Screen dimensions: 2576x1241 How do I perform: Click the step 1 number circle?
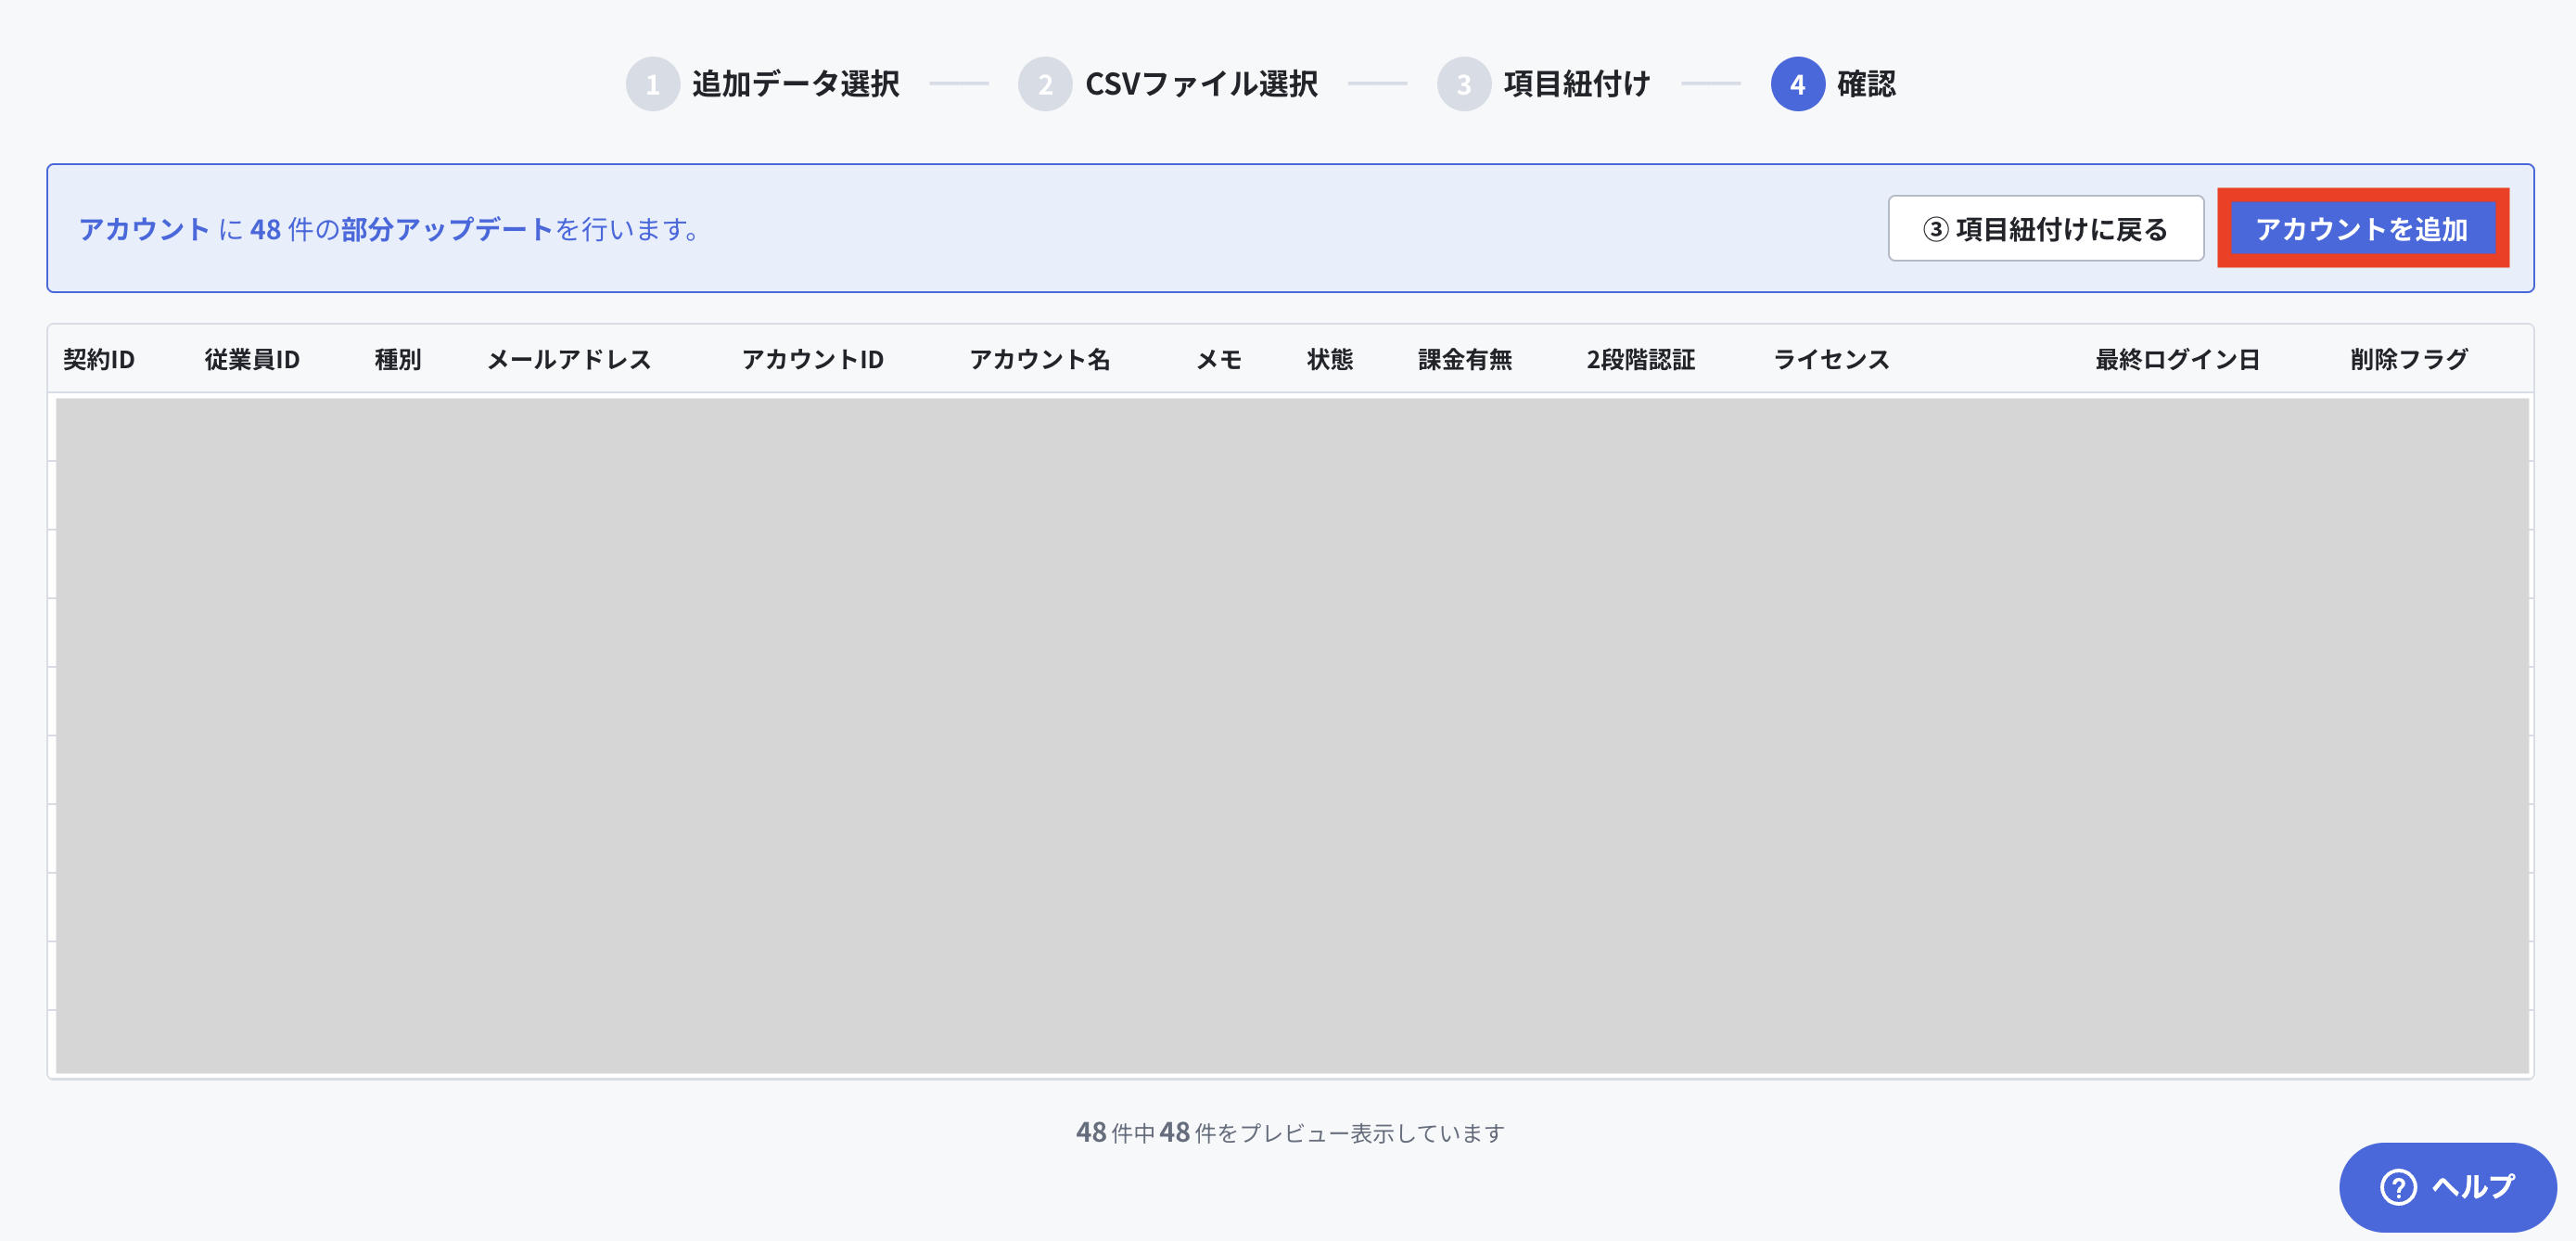pyautogui.click(x=653, y=84)
